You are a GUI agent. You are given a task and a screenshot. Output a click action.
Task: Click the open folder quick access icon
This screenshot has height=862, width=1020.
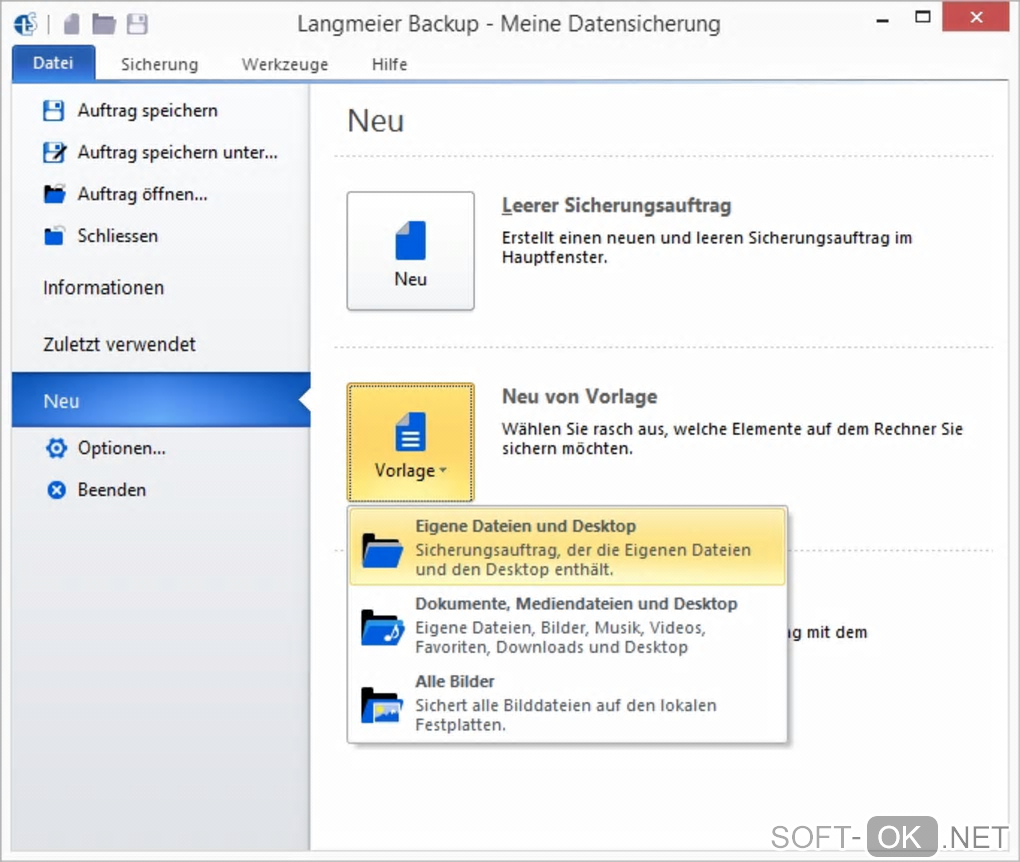click(x=103, y=25)
